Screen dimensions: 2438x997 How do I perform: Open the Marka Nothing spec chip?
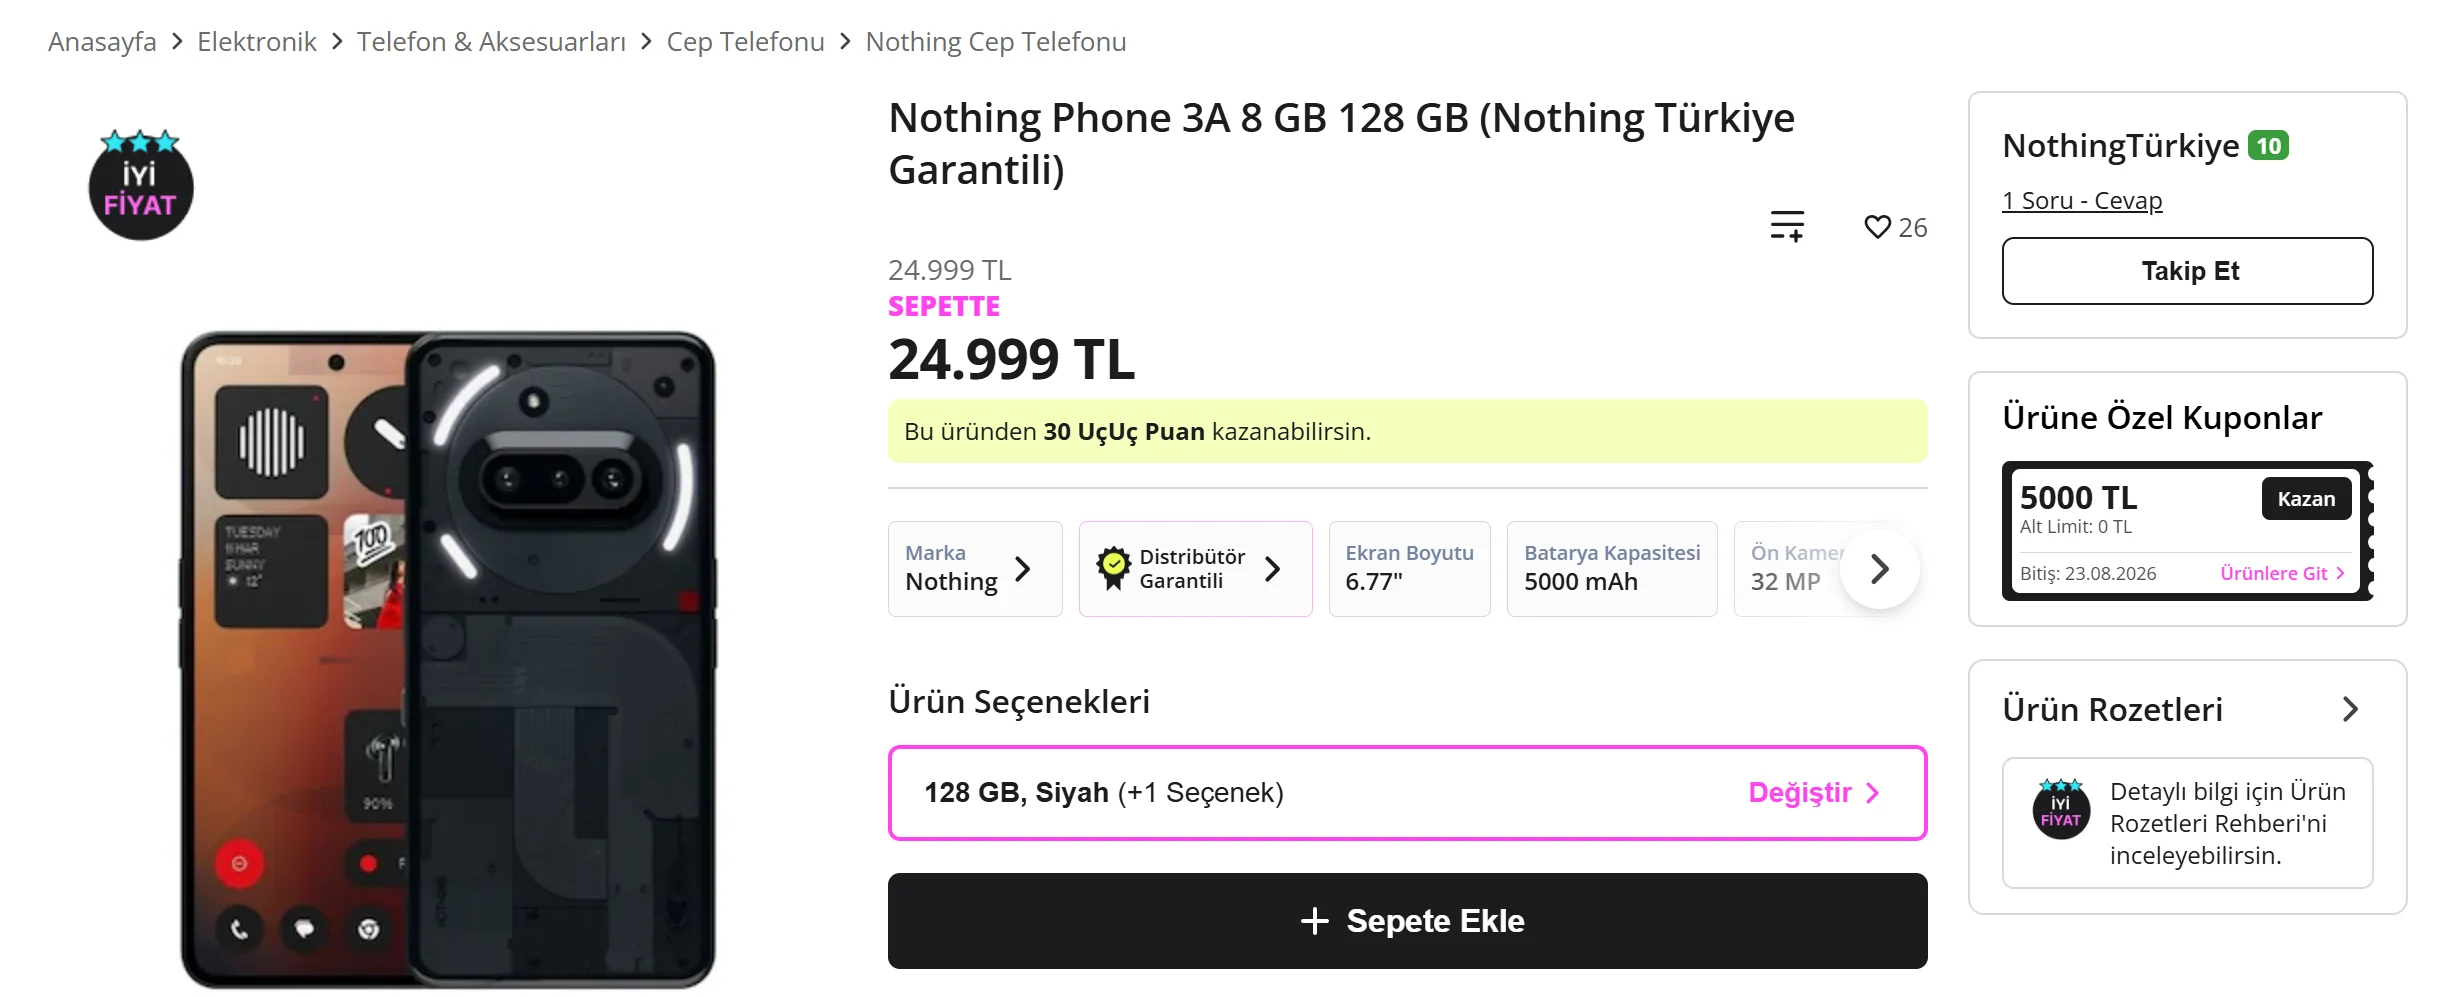tap(975, 568)
